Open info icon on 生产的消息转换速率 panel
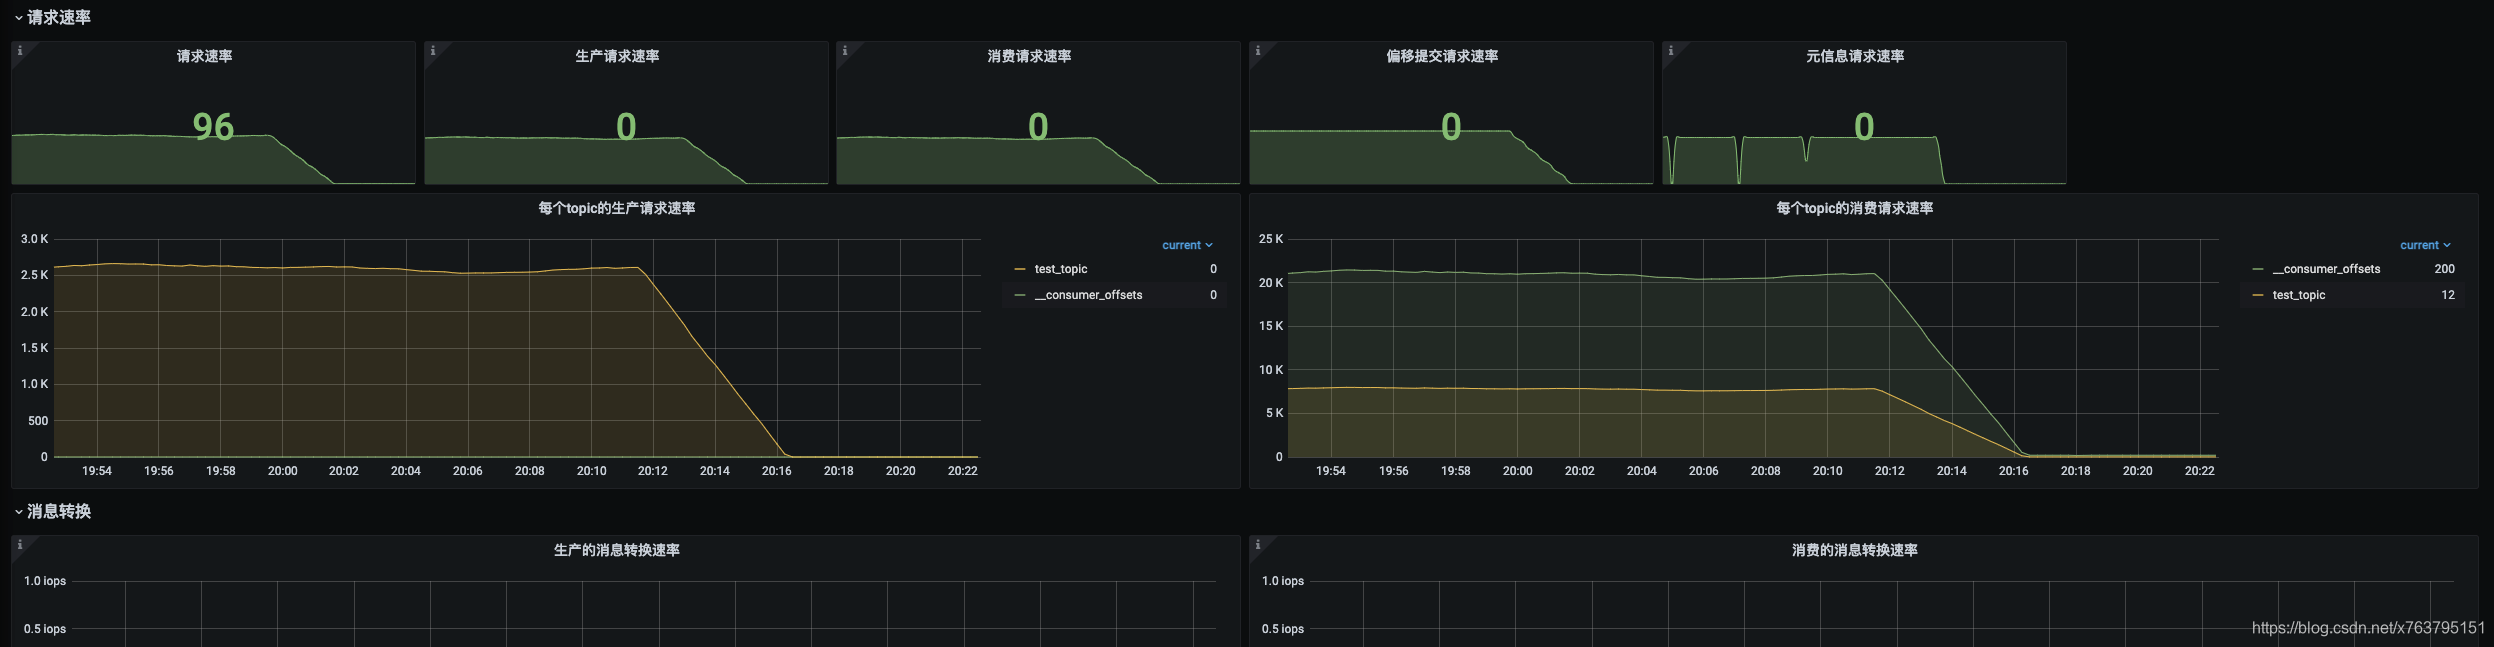The image size is (2494, 647). 20,544
